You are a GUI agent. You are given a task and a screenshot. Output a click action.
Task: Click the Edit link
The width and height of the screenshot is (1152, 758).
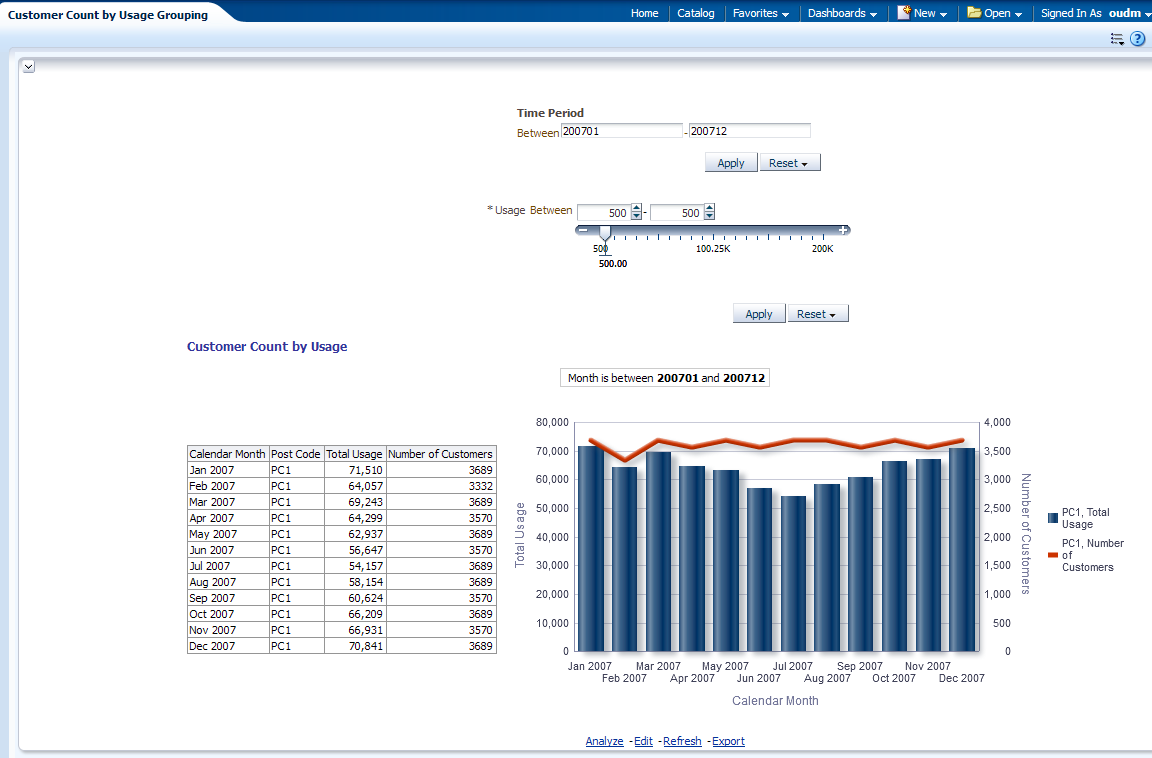click(x=644, y=741)
